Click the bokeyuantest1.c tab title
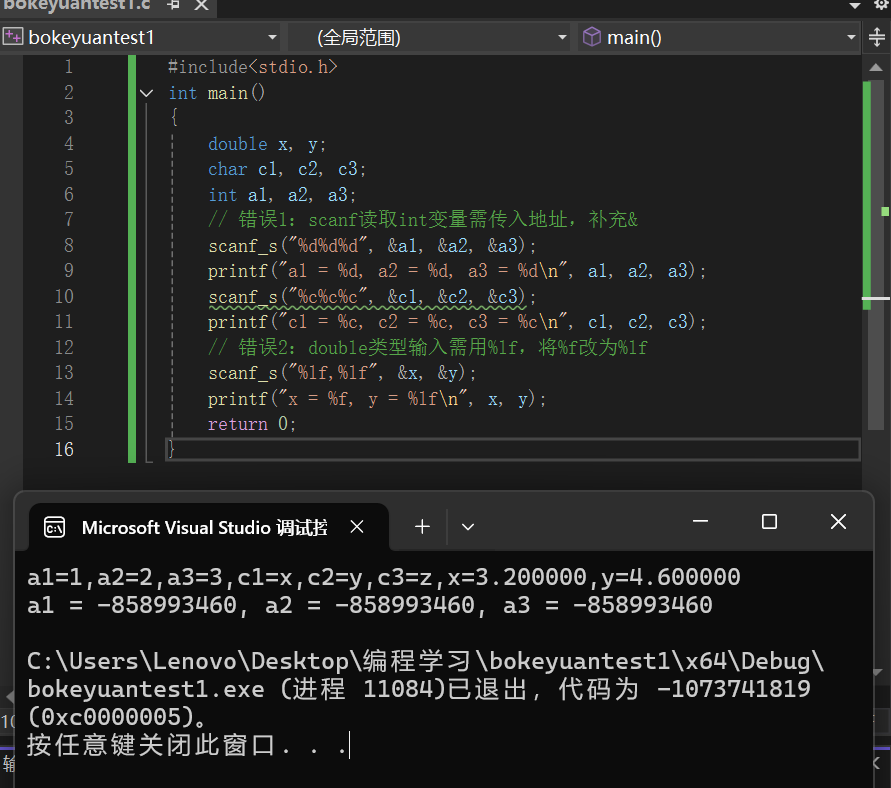The image size is (891, 788). [77, 5]
